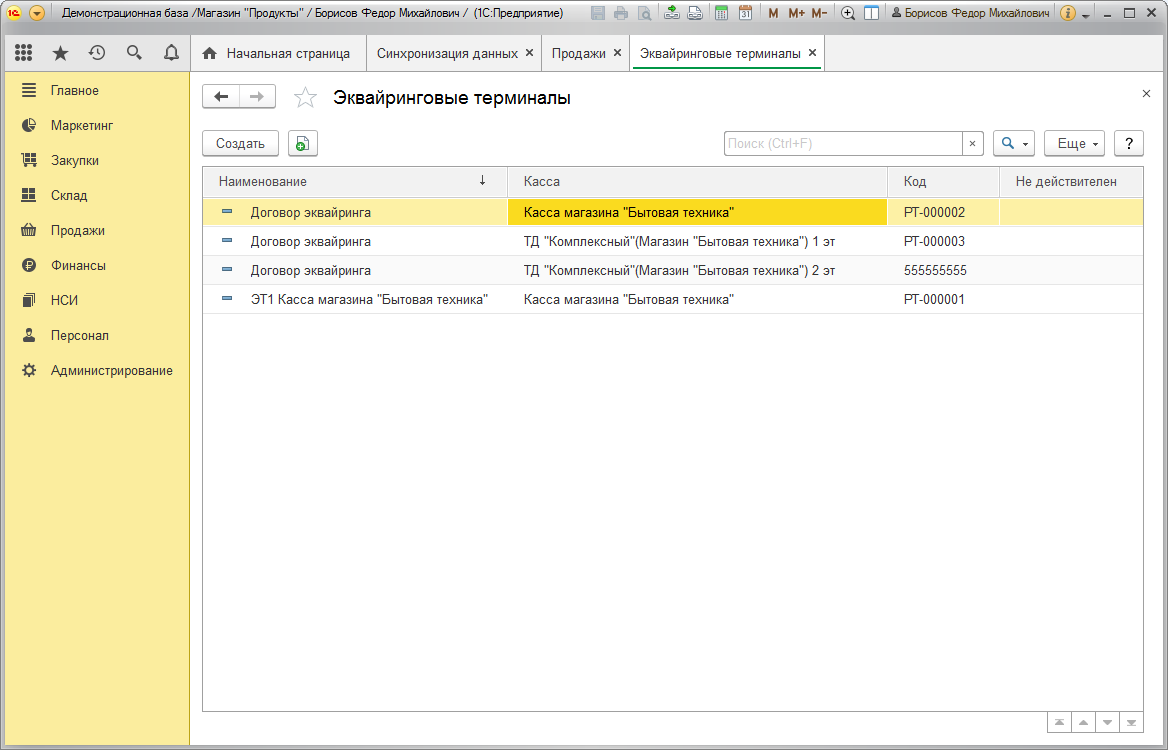1168x750 pixels.
Task: Focus the Поиск (Ctrl+F) search field
Action: click(843, 144)
